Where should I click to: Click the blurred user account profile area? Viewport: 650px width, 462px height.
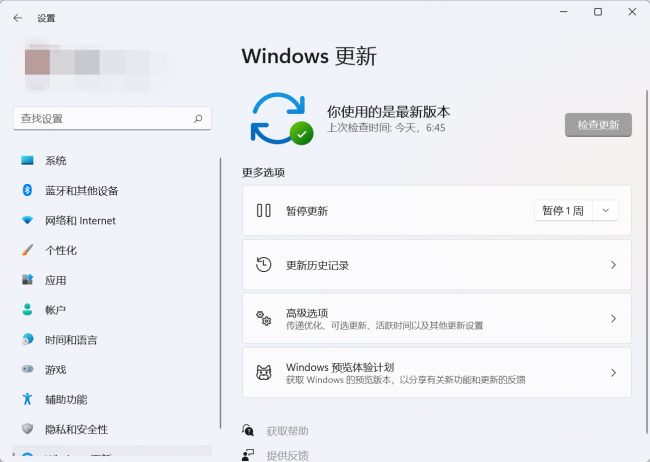(95, 66)
